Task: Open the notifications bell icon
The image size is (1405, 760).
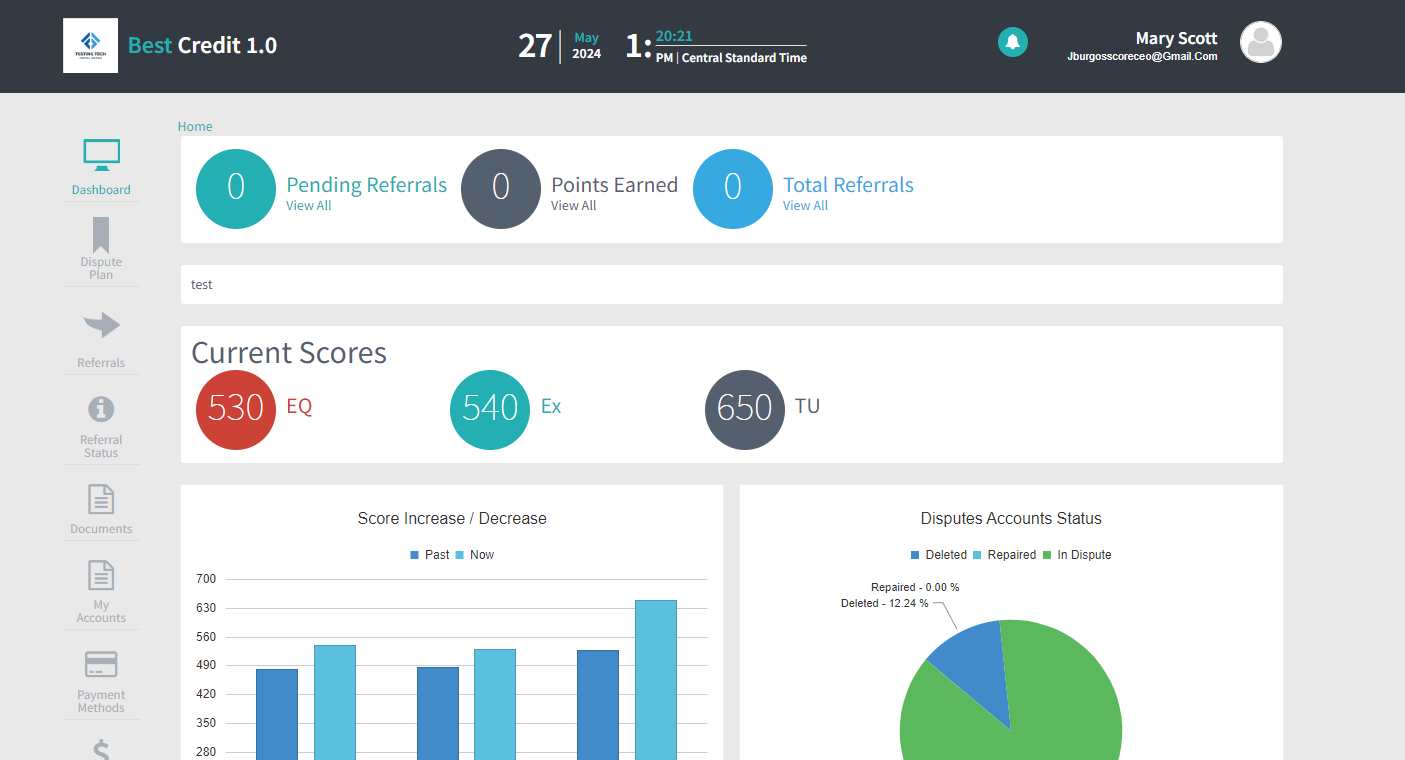Action: click(x=1013, y=42)
